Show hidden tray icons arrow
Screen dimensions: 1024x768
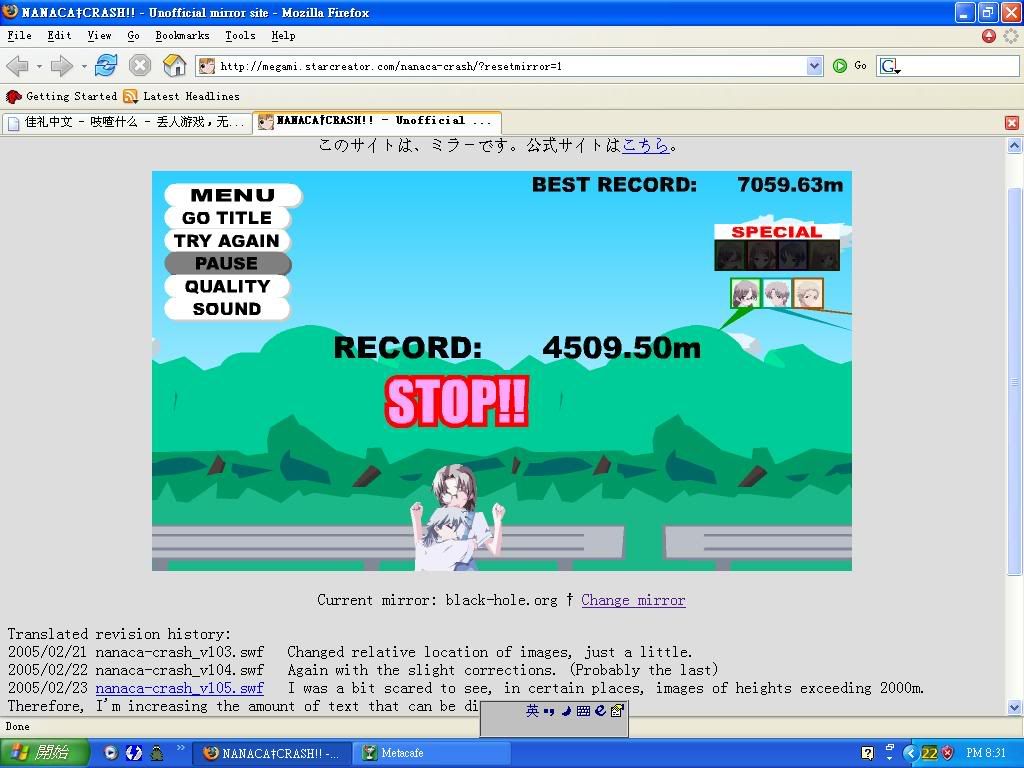(x=910, y=753)
